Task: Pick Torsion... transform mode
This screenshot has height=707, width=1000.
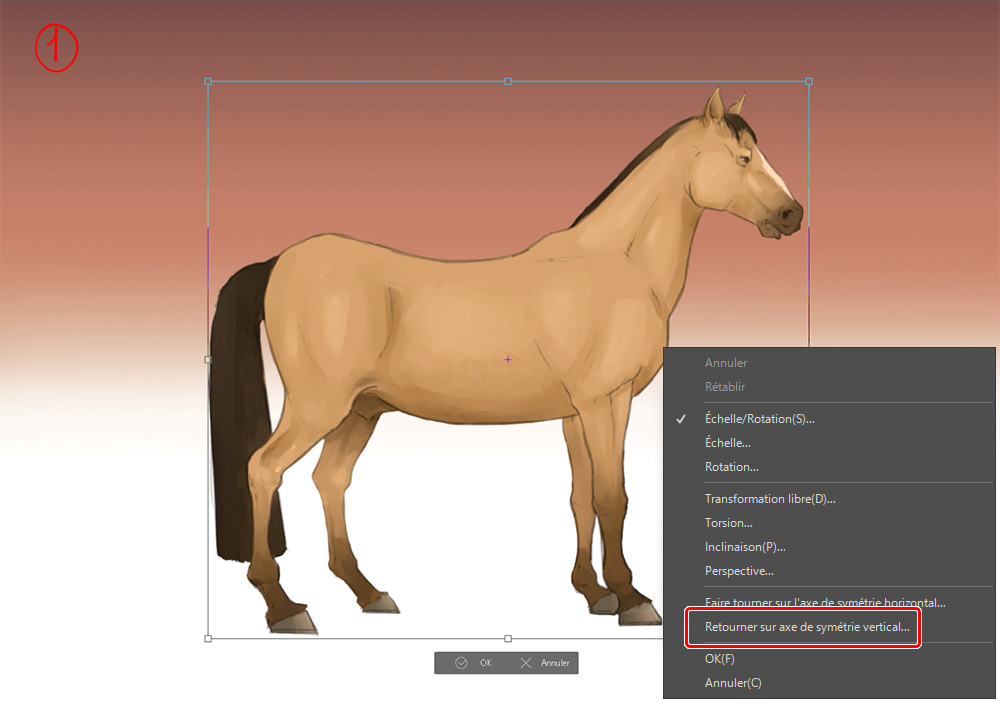Action: click(728, 523)
